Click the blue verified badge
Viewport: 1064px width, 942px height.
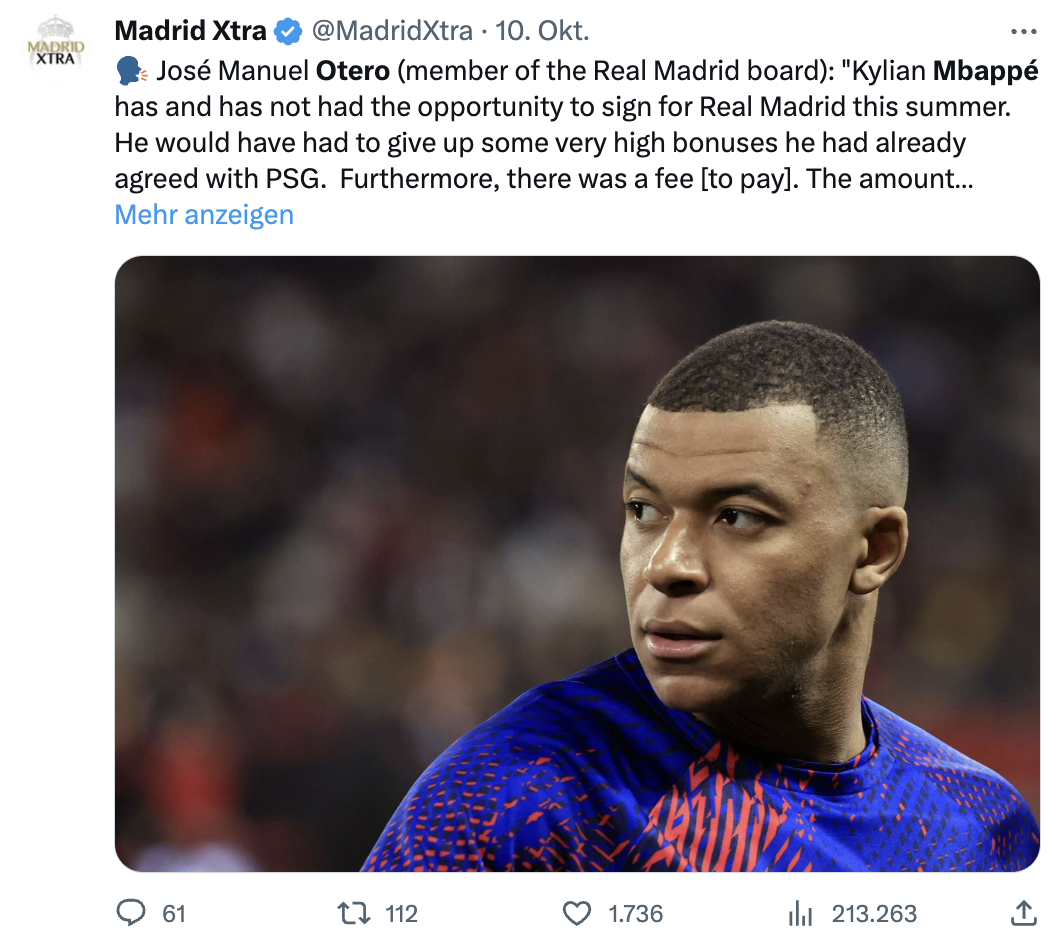pyautogui.click(x=289, y=32)
